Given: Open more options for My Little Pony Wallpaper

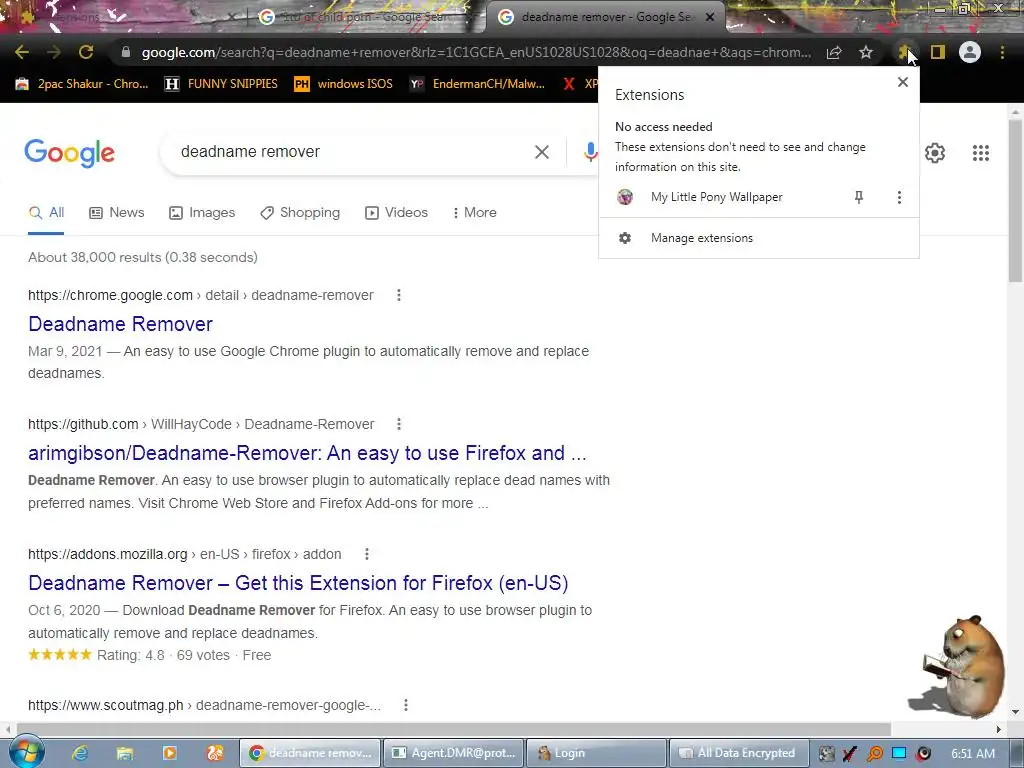Looking at the screenshot, I should (x=899, y=197).
